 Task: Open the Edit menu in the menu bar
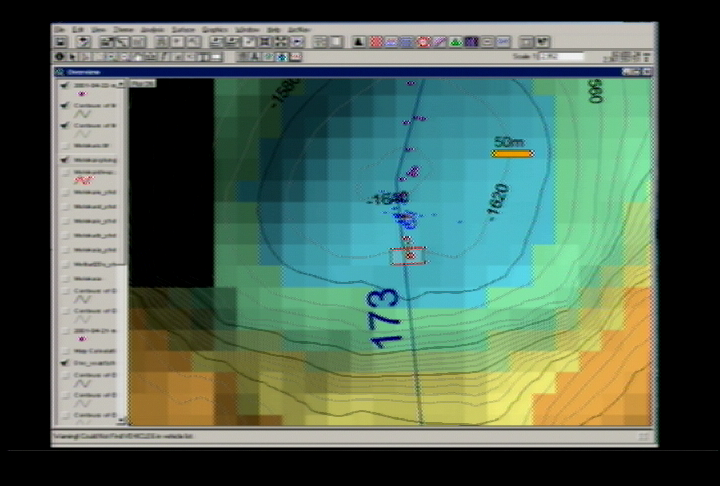click(79, 29)
